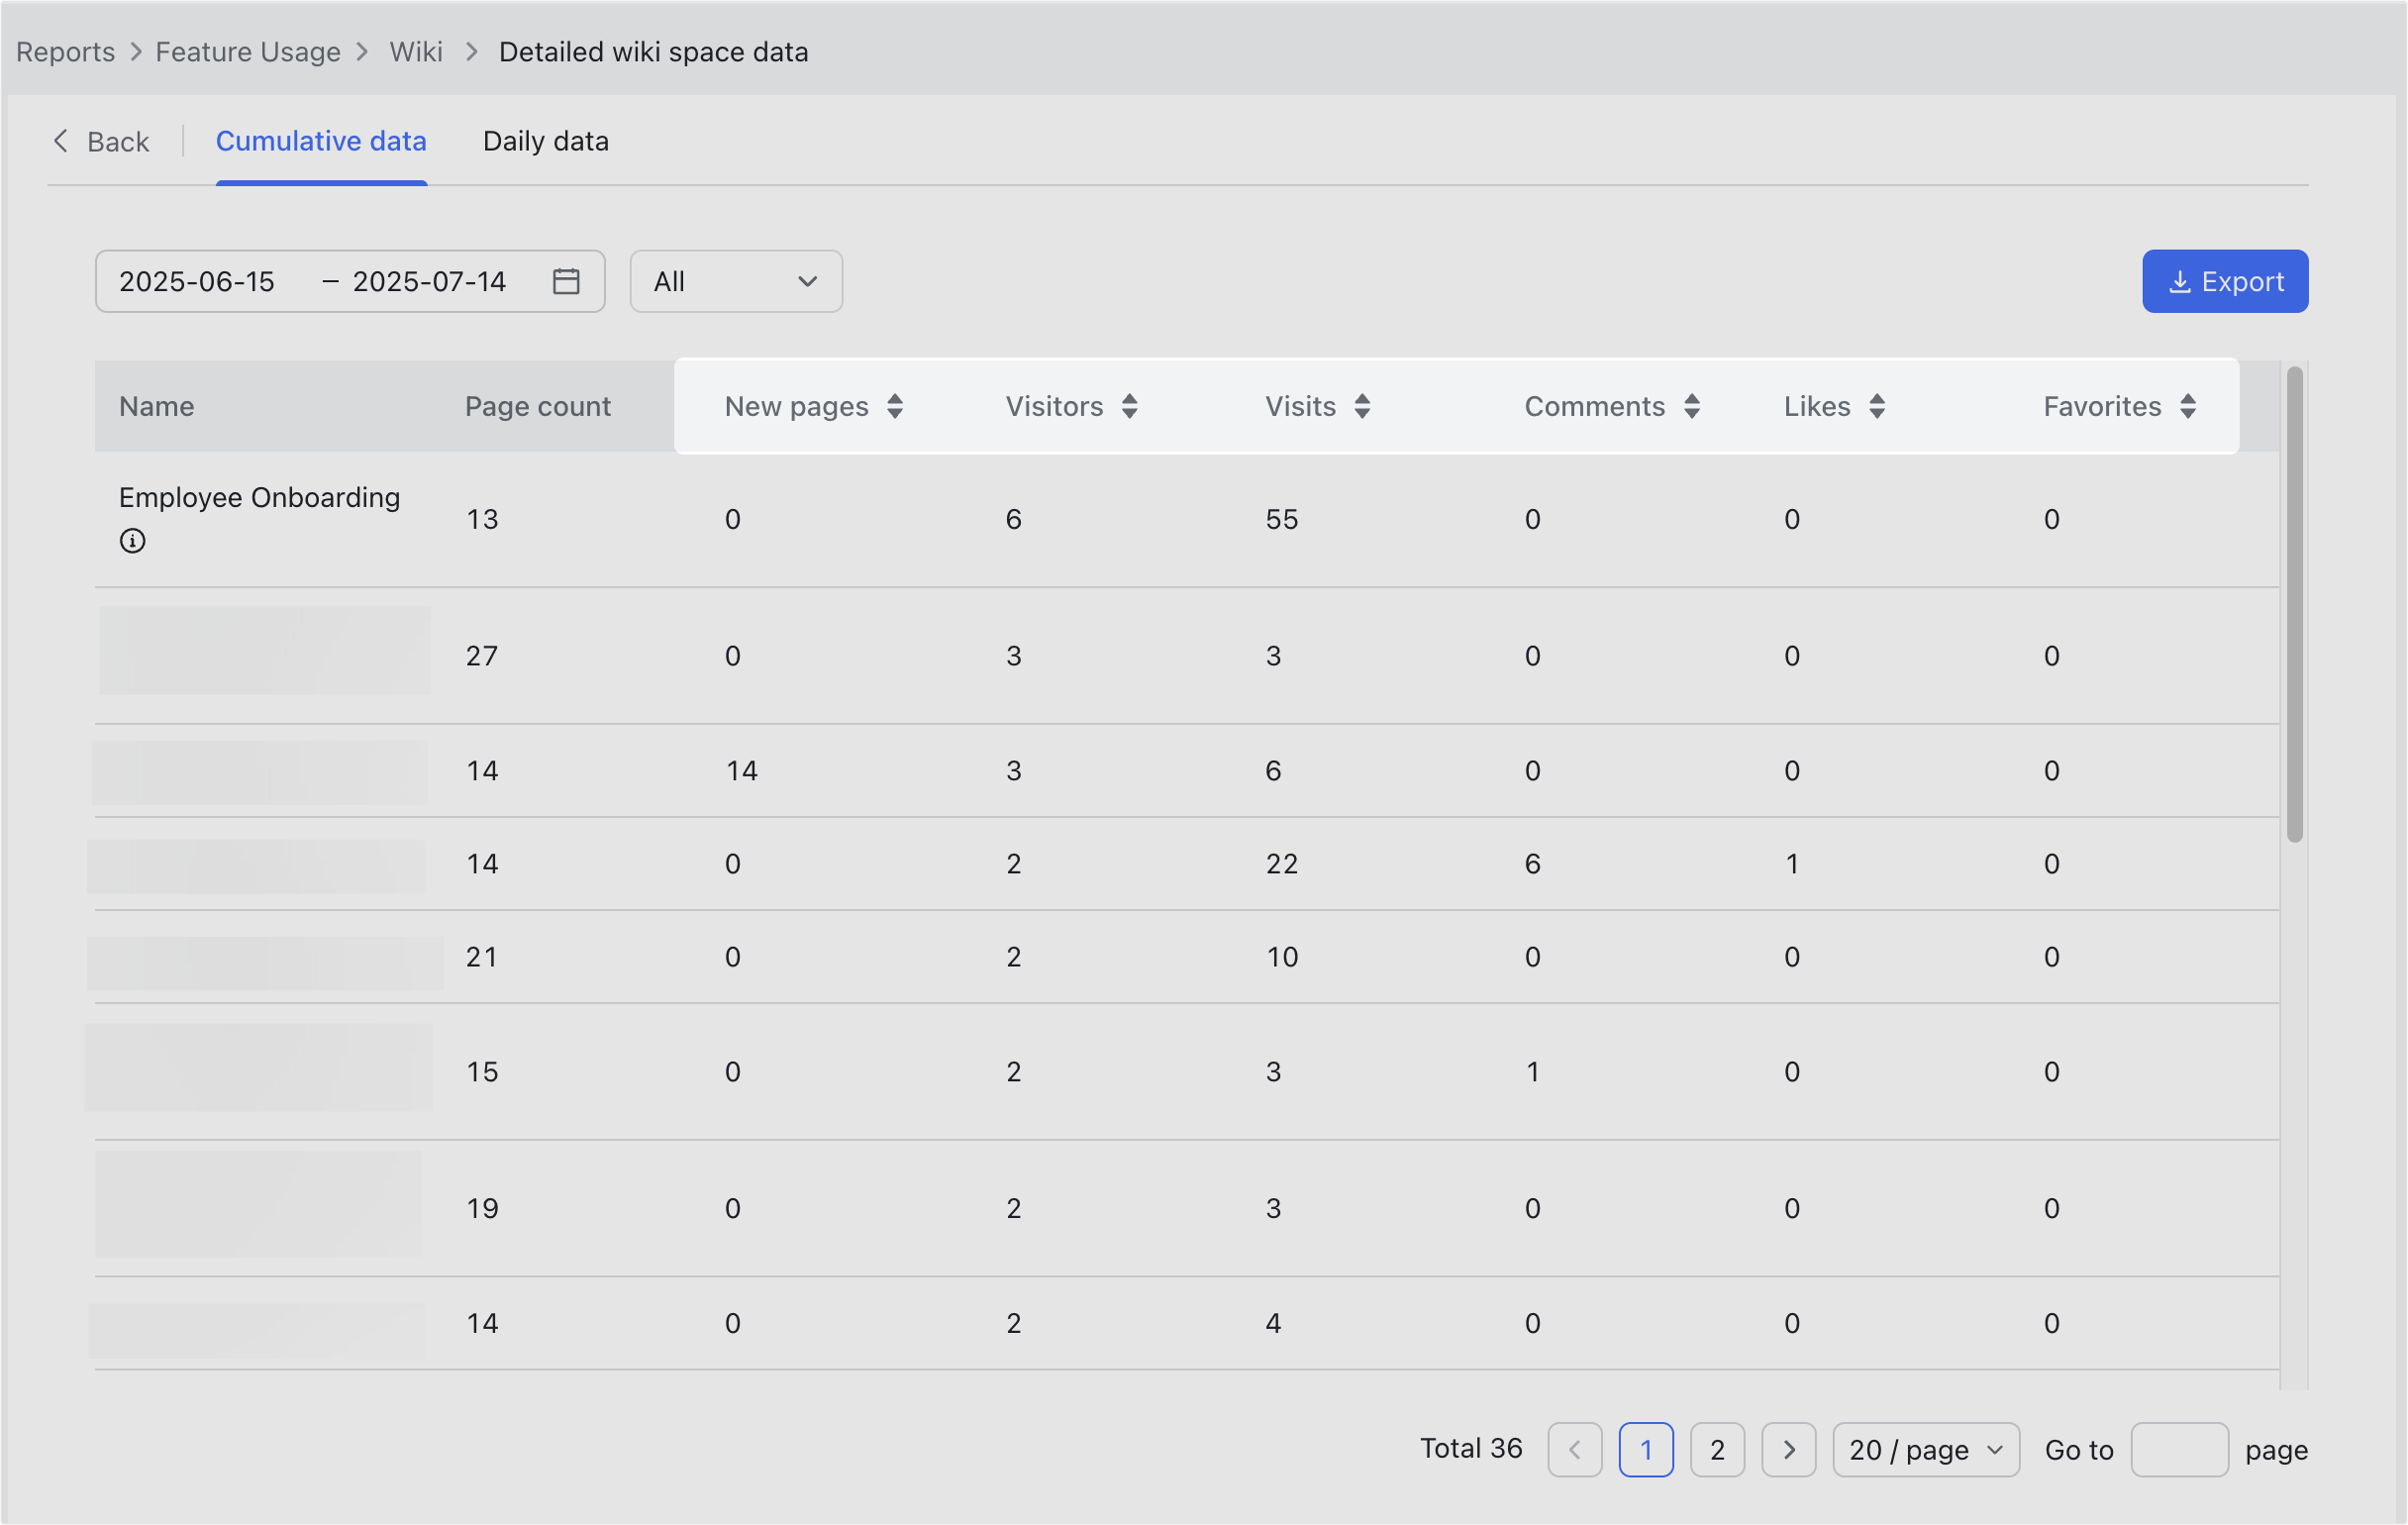This screenshot has width=2408, height=1525.
Task: Click the page count value 21
Action: [x=482, y=957]
